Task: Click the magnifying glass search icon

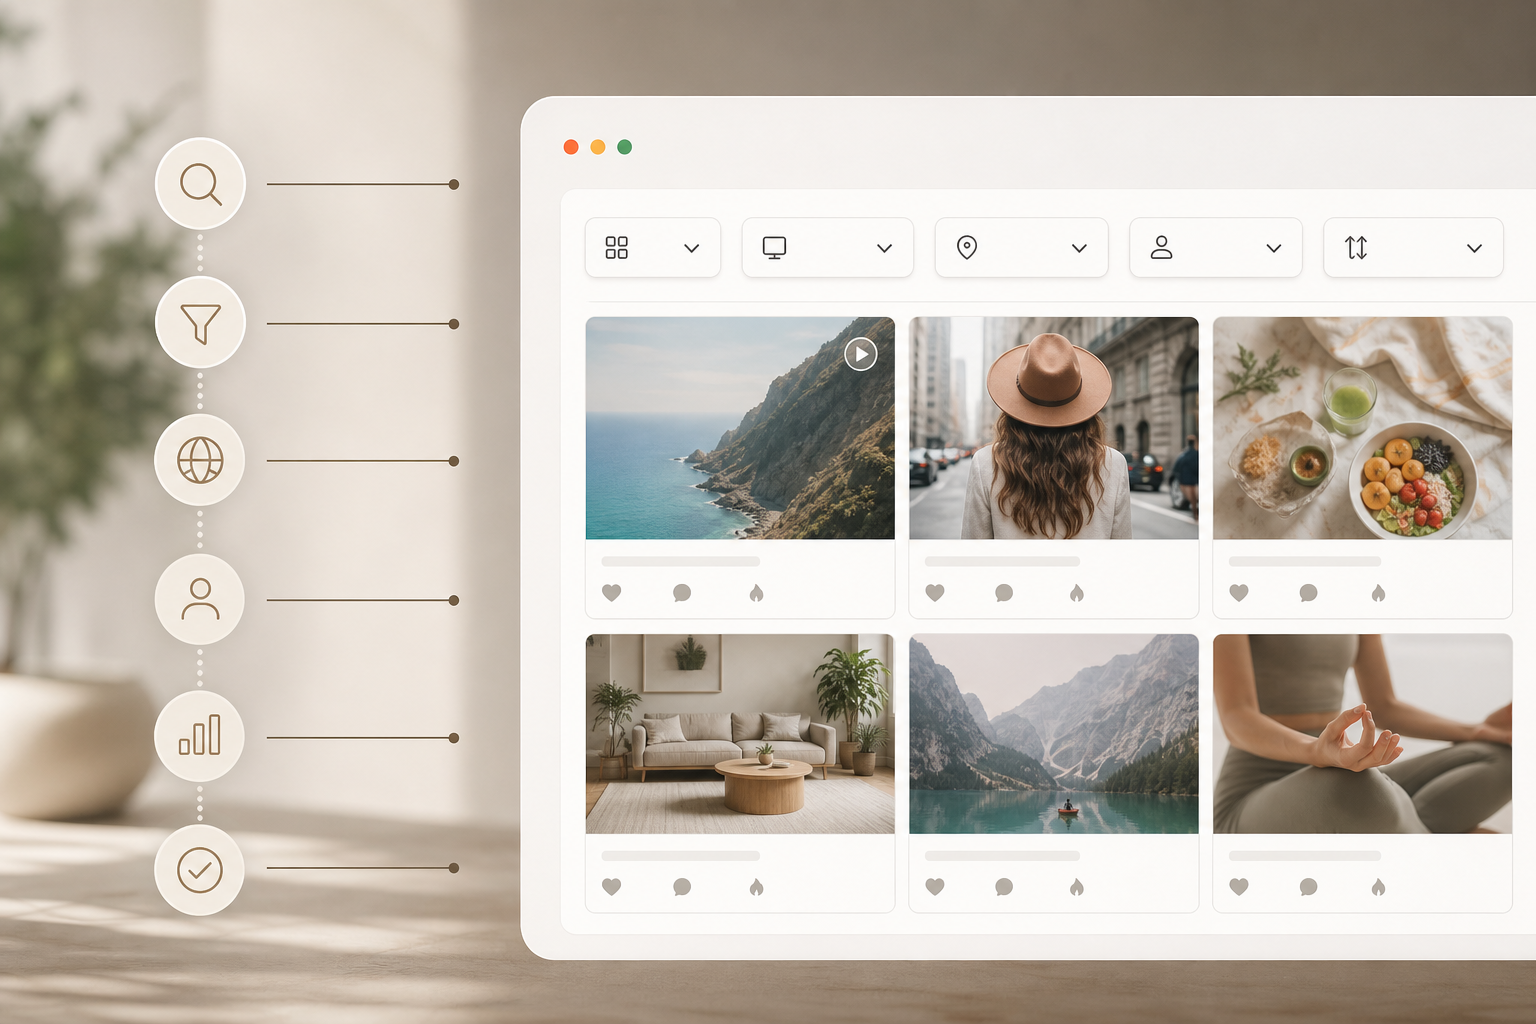Action: (x=200, y=184)
